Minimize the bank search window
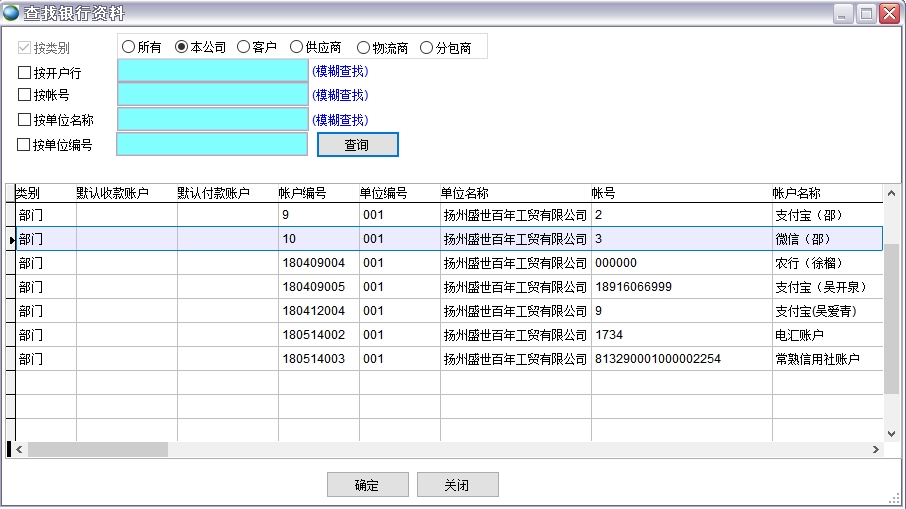Viewport: 906px width, 509px height. 843,13
